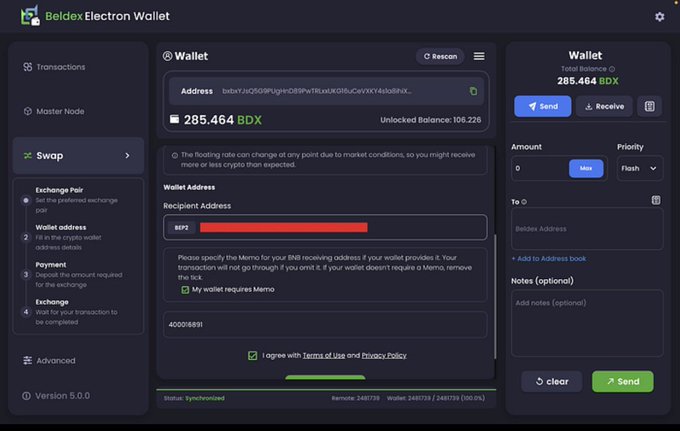Image resolution: width=680 pixels, height=431 pixels.
Task: Click the green Send button
Action: [x=622, y=382]
